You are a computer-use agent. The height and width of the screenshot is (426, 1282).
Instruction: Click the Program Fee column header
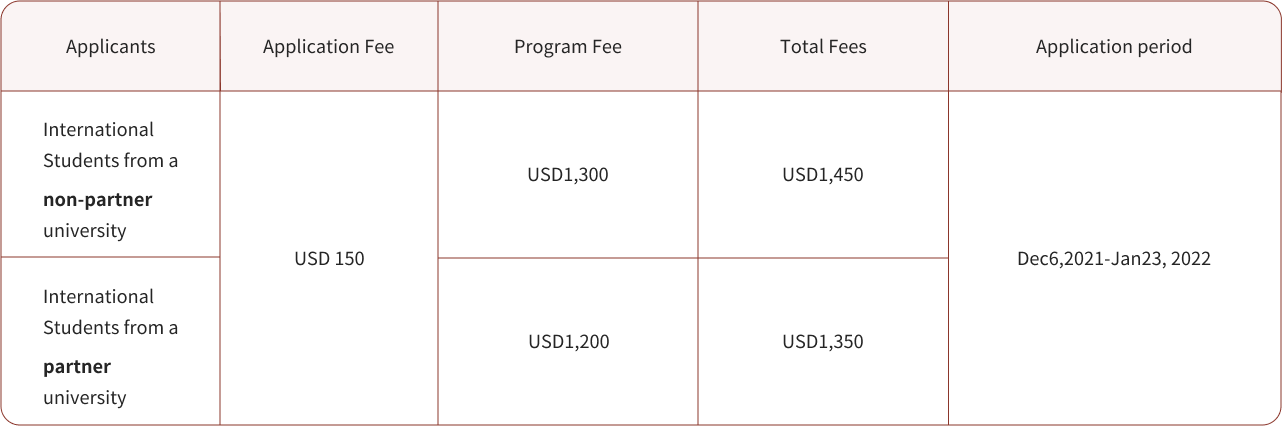tap(568, 47)
